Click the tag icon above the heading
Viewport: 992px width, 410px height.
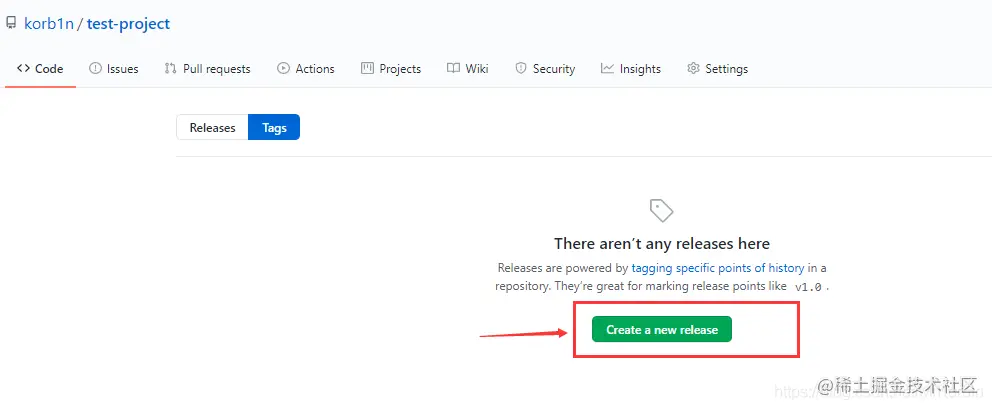662,210
